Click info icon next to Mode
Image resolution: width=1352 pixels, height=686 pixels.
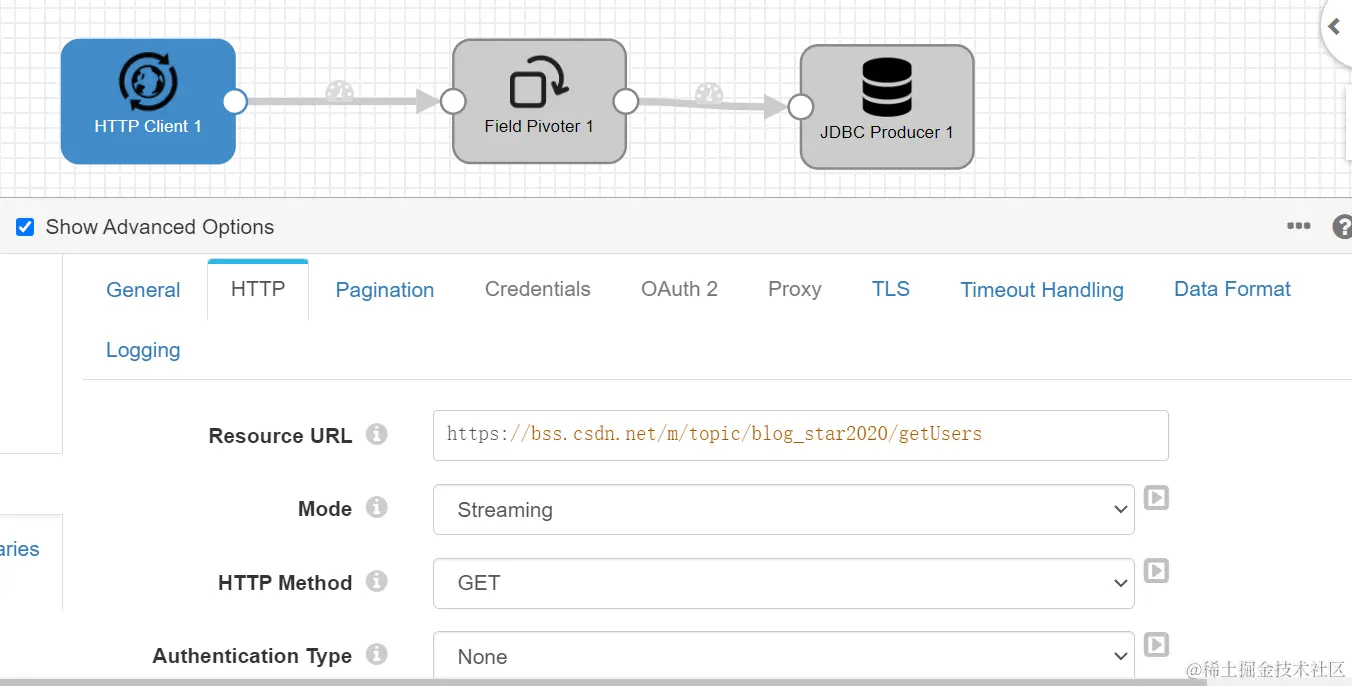[376, 508]
